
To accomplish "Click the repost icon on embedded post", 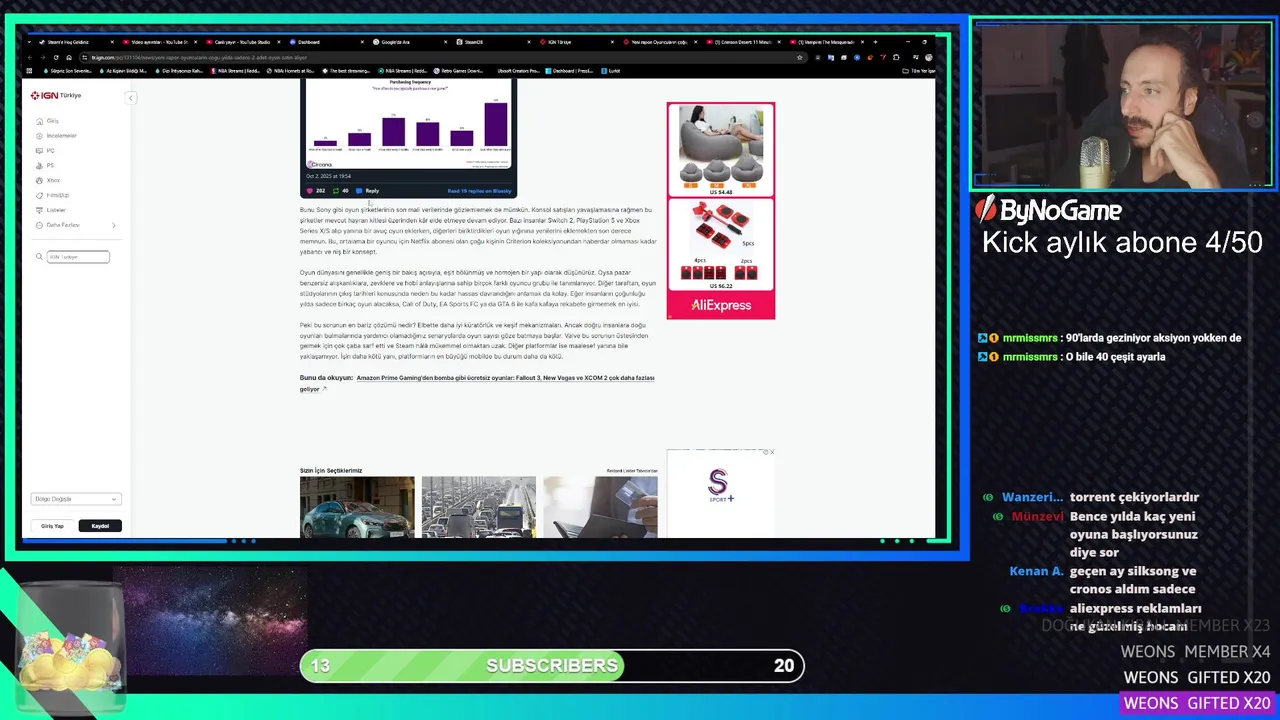I will [336, 191].
